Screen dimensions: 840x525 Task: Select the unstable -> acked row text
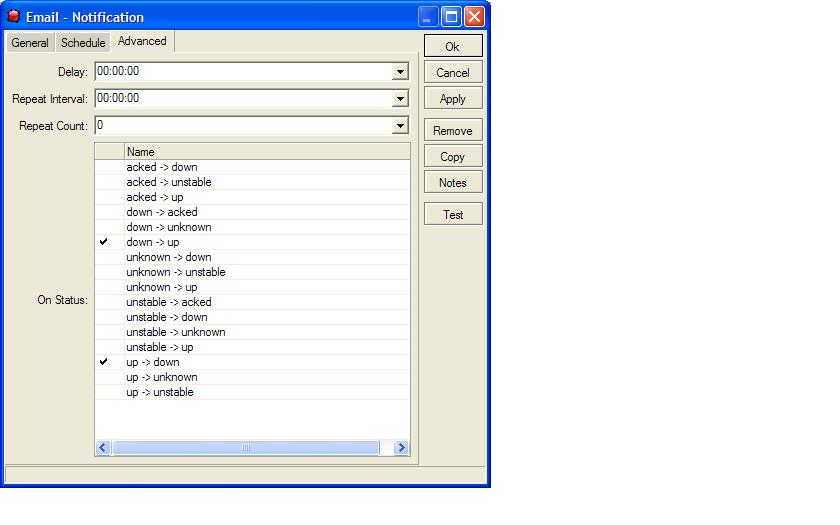pos(169,302)
